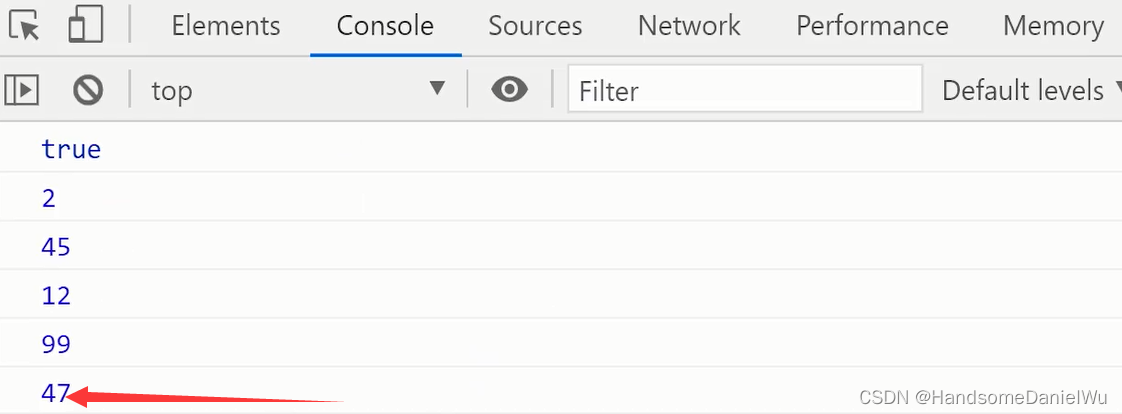Open the Sources tab
Viewport: 1122px width, 414px height.
tap(535, 26)
